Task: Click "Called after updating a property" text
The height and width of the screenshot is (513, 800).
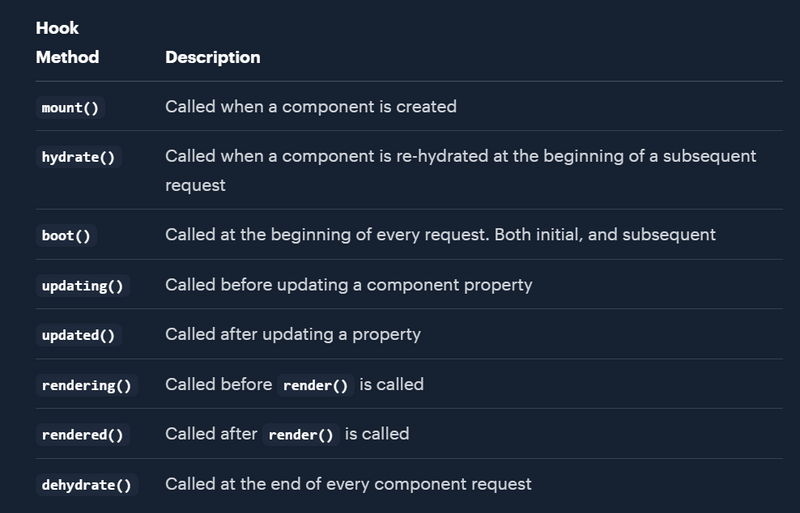Action: (x=292, y=334)
